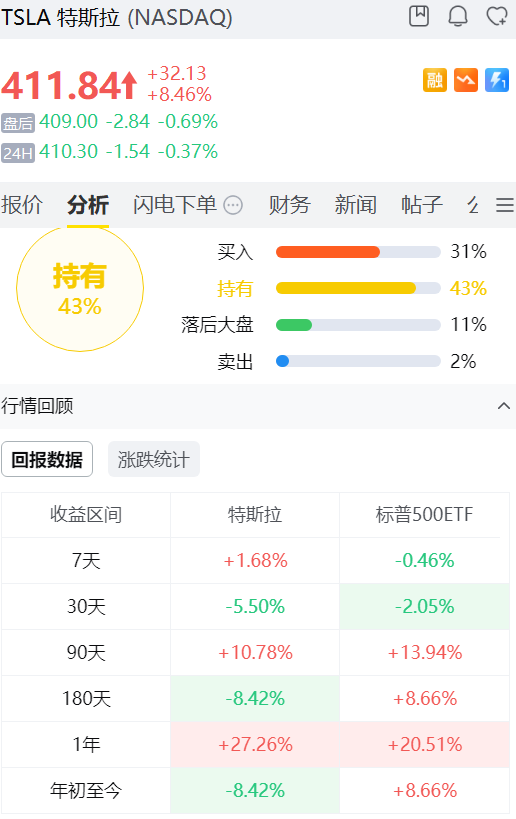Click the TSLA 特斯拉 (NASDAQ) title
Viewport: 516px width, 819px height.
click(116, 18)
